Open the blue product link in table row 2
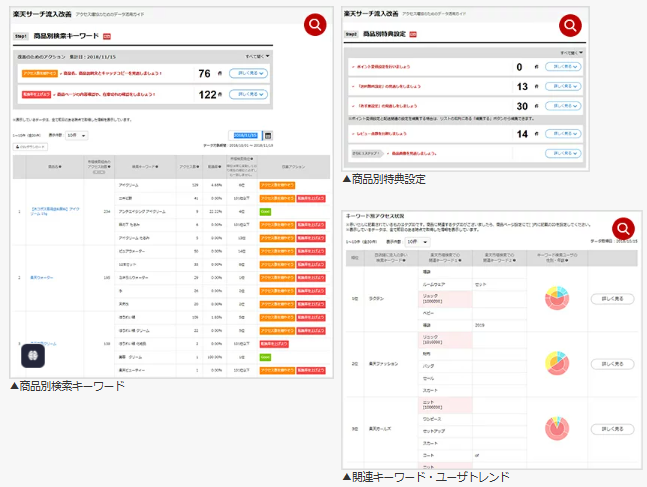Image resolution: width=647 pixels, height=487 pixels. [x=42, y=278]
